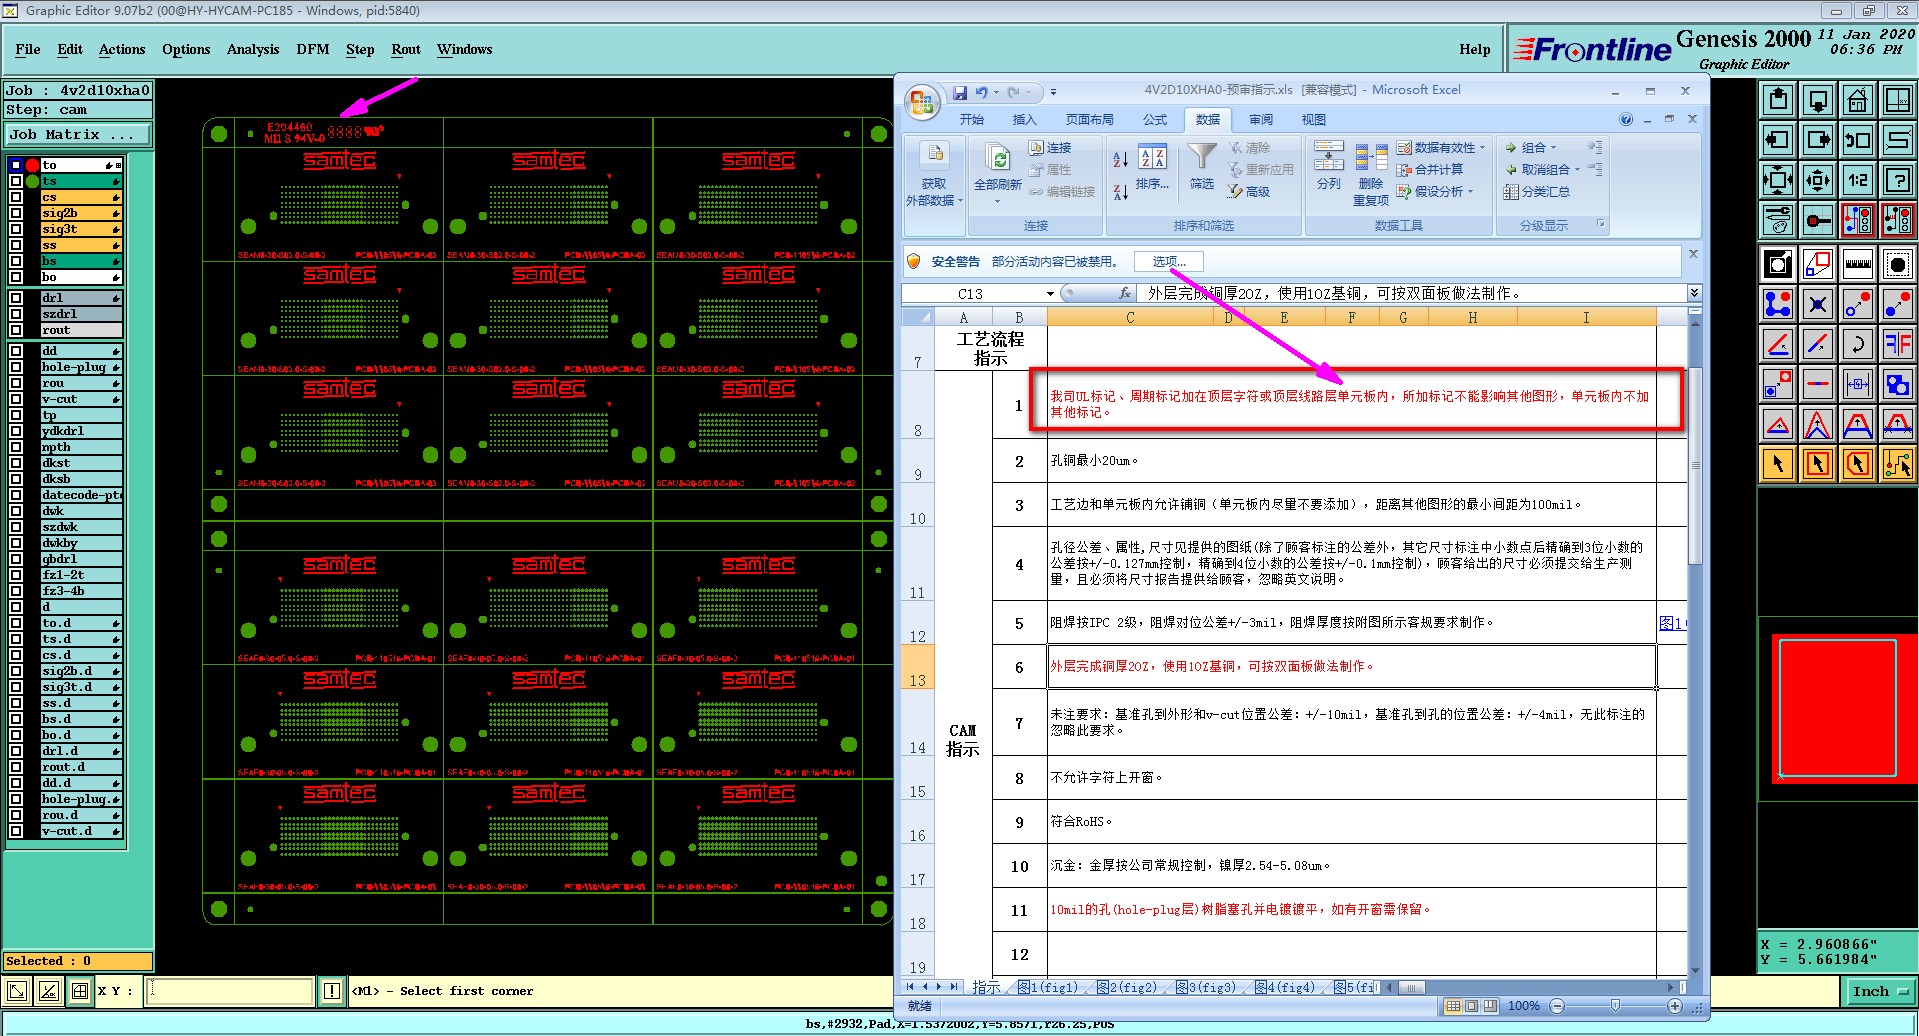The image size is (1919, 1036).
Task: Click the question mark help icon in Genesis toolbar
Action: [1897, 180]
